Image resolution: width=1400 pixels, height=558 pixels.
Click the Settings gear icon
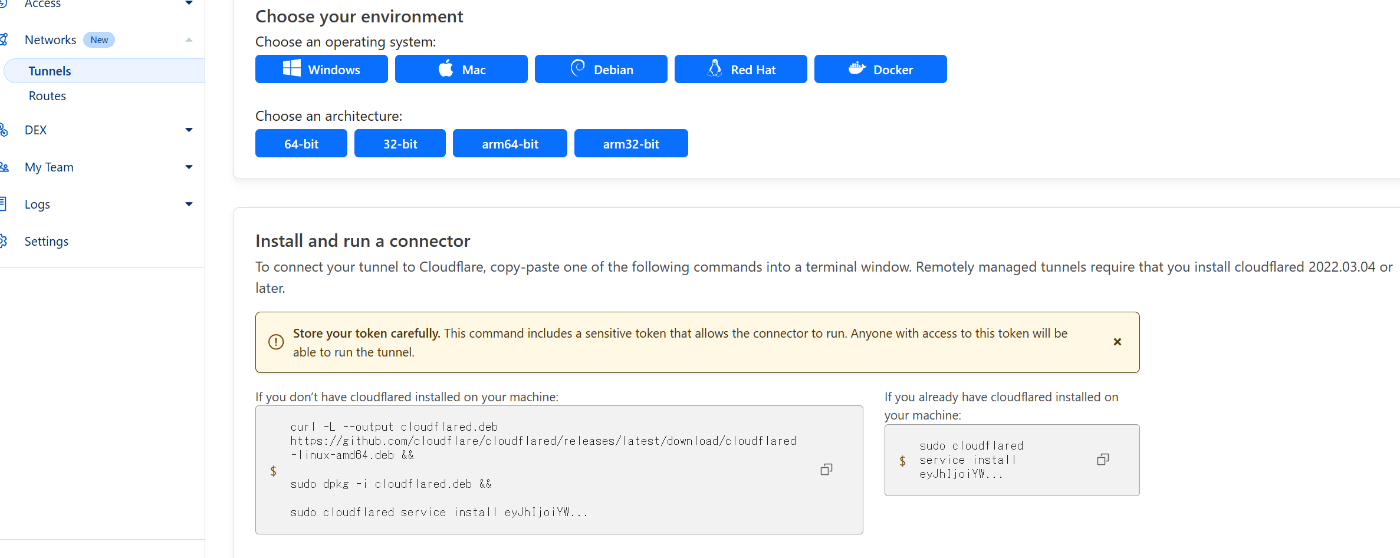3,241
